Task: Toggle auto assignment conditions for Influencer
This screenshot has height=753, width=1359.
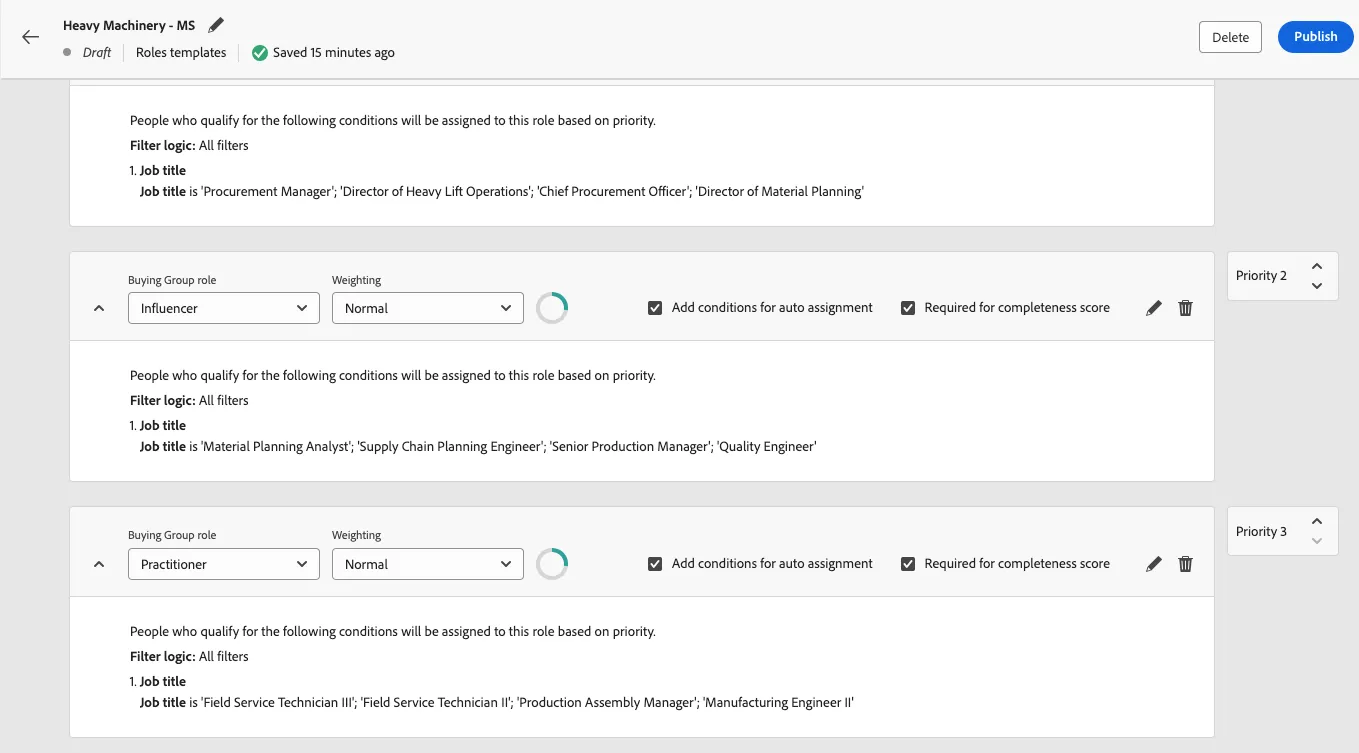Action: 655,308
